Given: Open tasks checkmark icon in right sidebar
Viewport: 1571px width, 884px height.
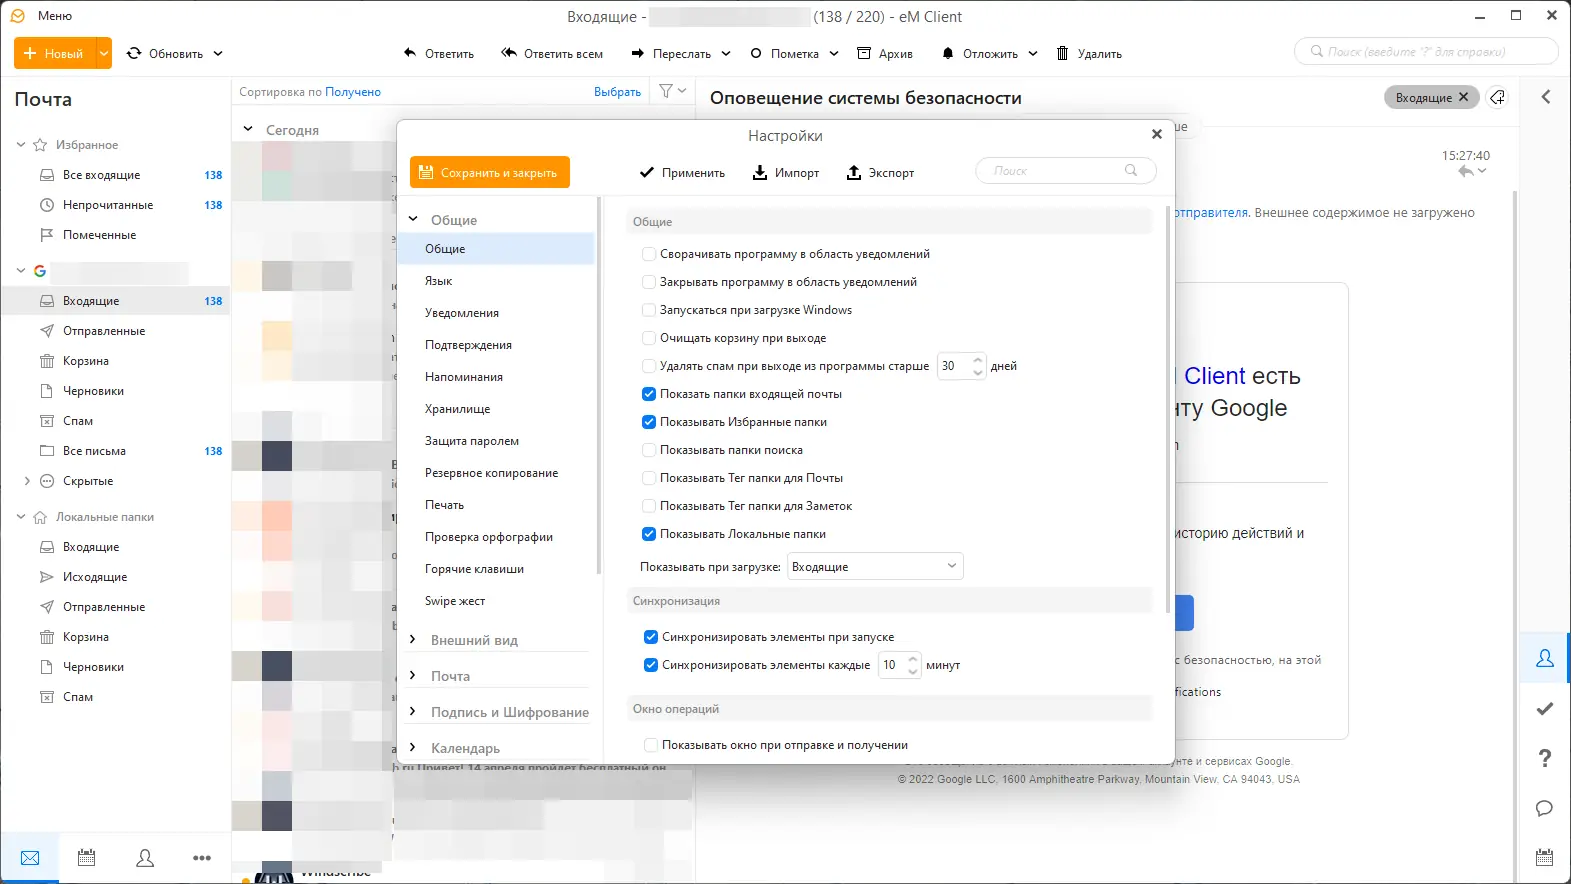Looking at the screenshot, I should 1545,708.
